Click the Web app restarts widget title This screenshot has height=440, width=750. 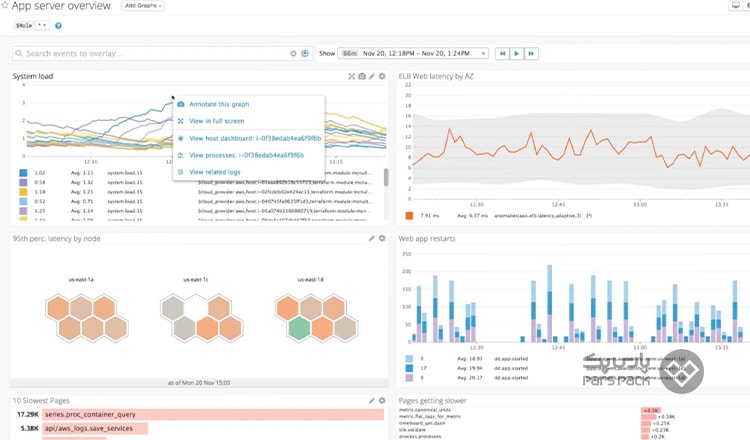tap(427, 238)
